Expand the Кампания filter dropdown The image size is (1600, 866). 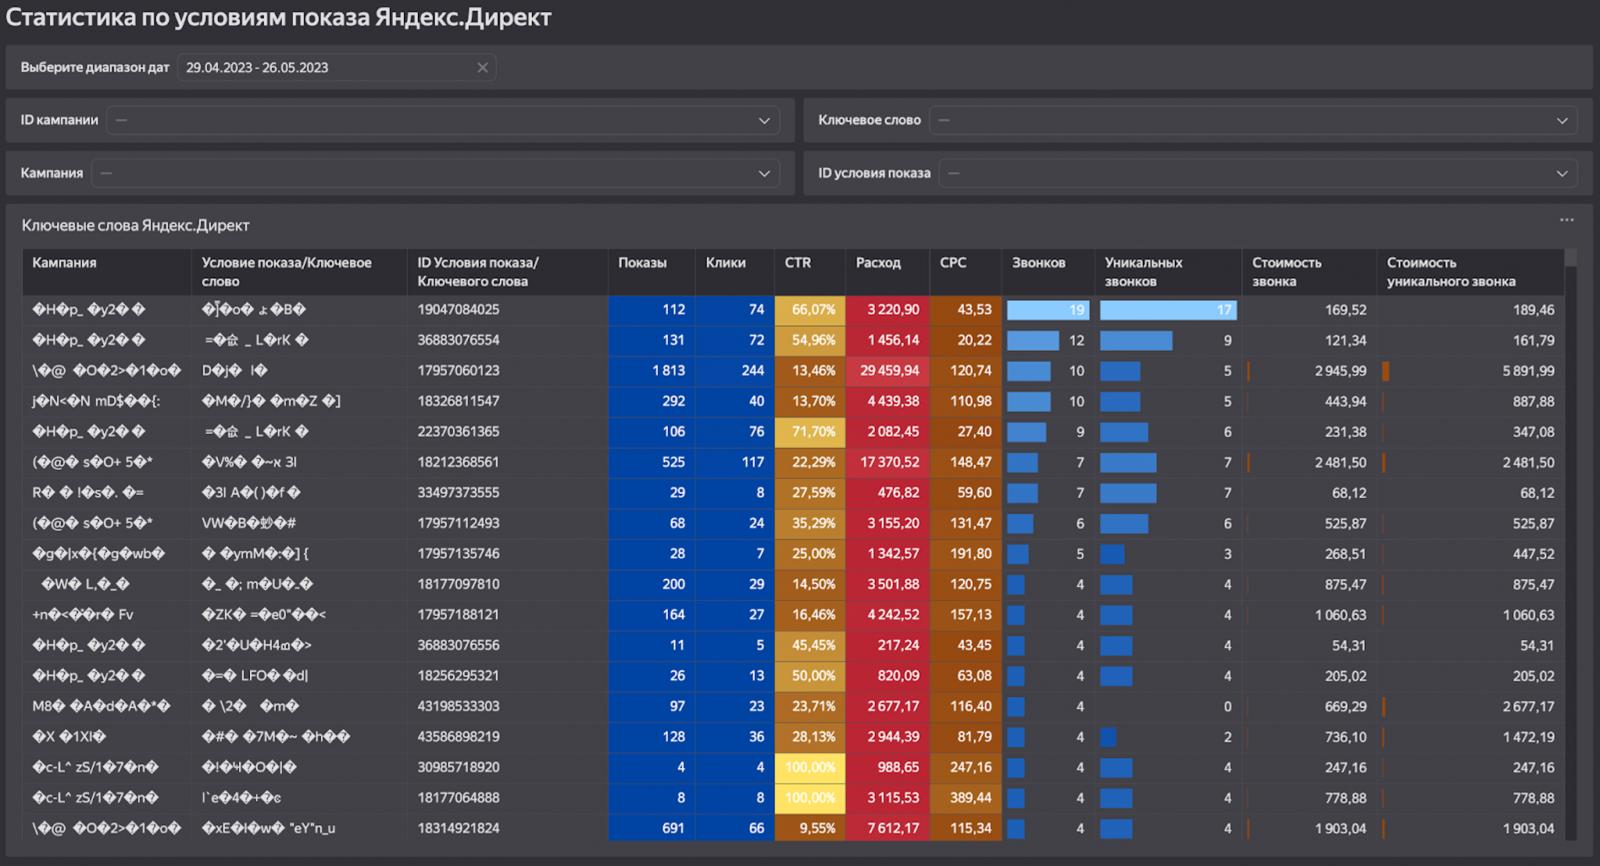764,174
